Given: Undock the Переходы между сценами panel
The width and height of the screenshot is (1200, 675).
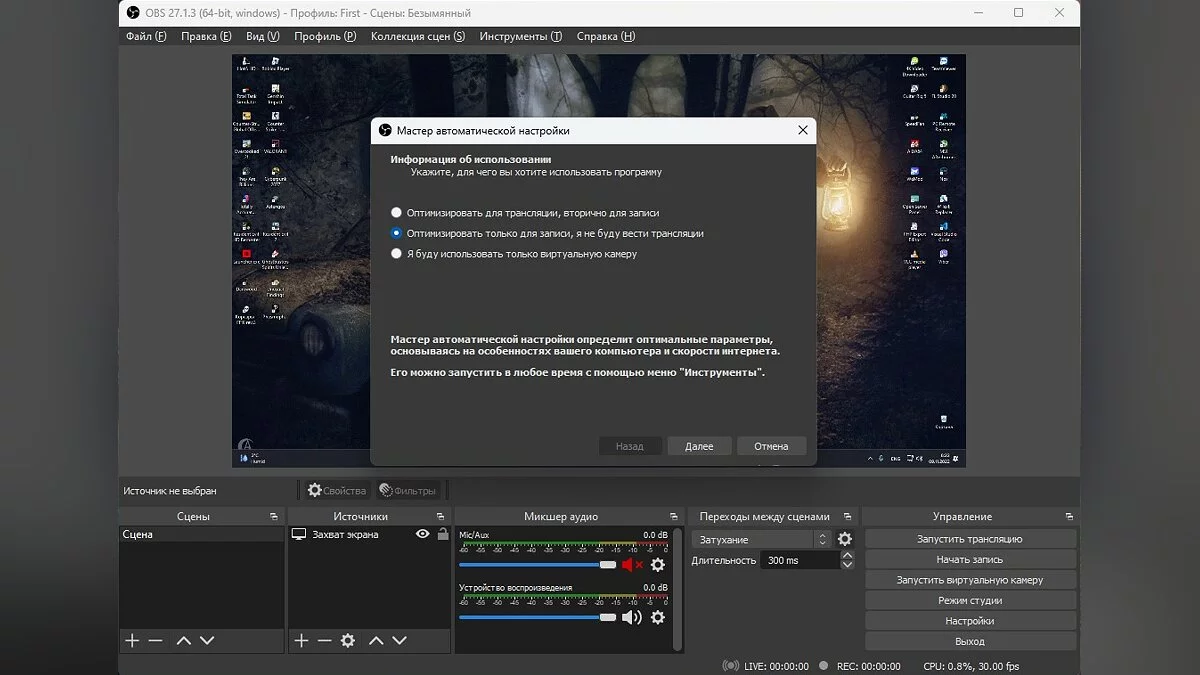Looking at the screenshot, I should [x=847, y=517].
